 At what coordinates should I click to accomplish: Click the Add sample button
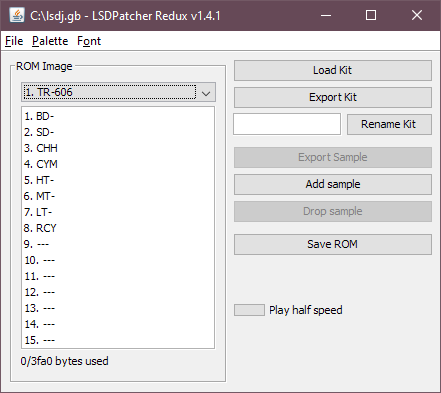coord(333,184)
